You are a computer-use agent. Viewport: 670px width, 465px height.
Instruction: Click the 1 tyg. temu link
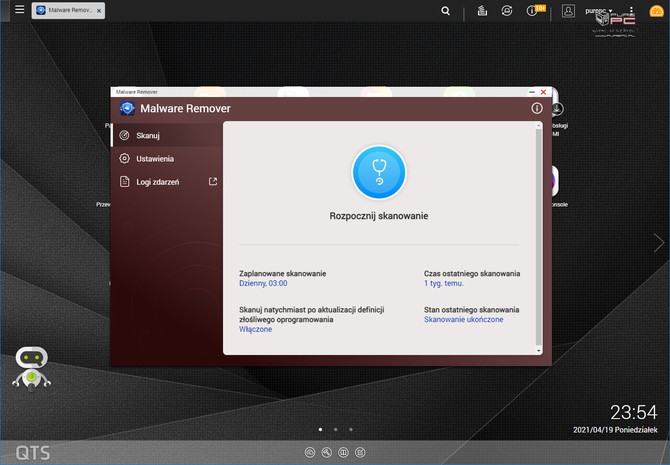pyautogui.click(x=444, y=283)
